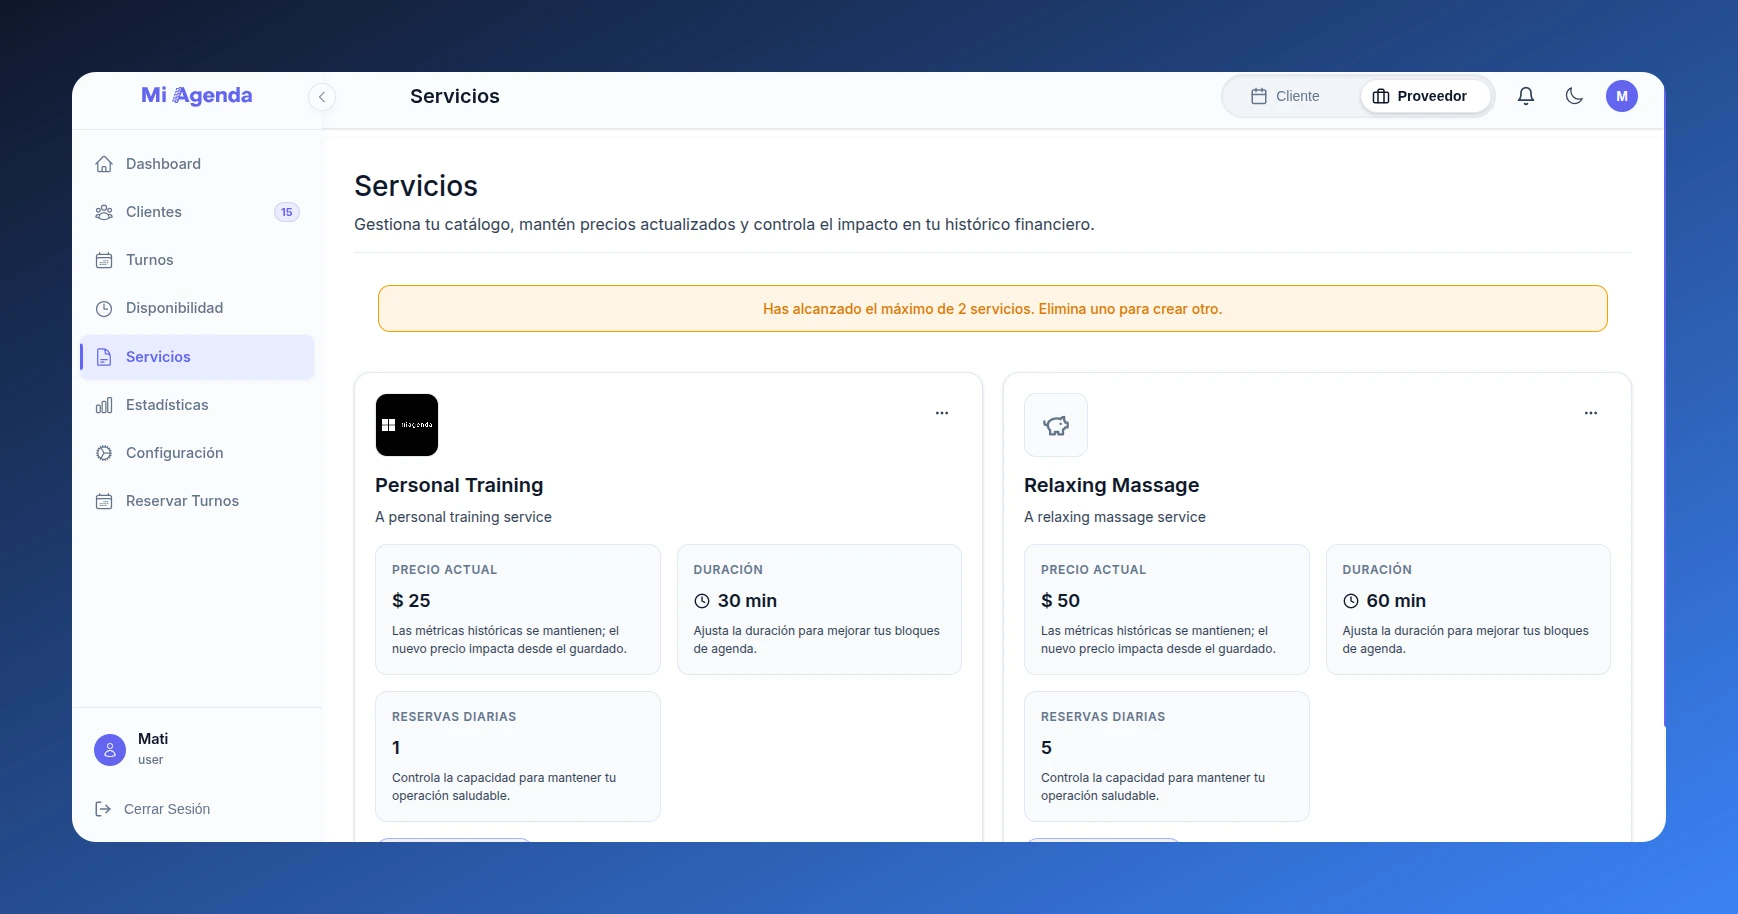Click the Clientes badge showing 15

[287, 212]
